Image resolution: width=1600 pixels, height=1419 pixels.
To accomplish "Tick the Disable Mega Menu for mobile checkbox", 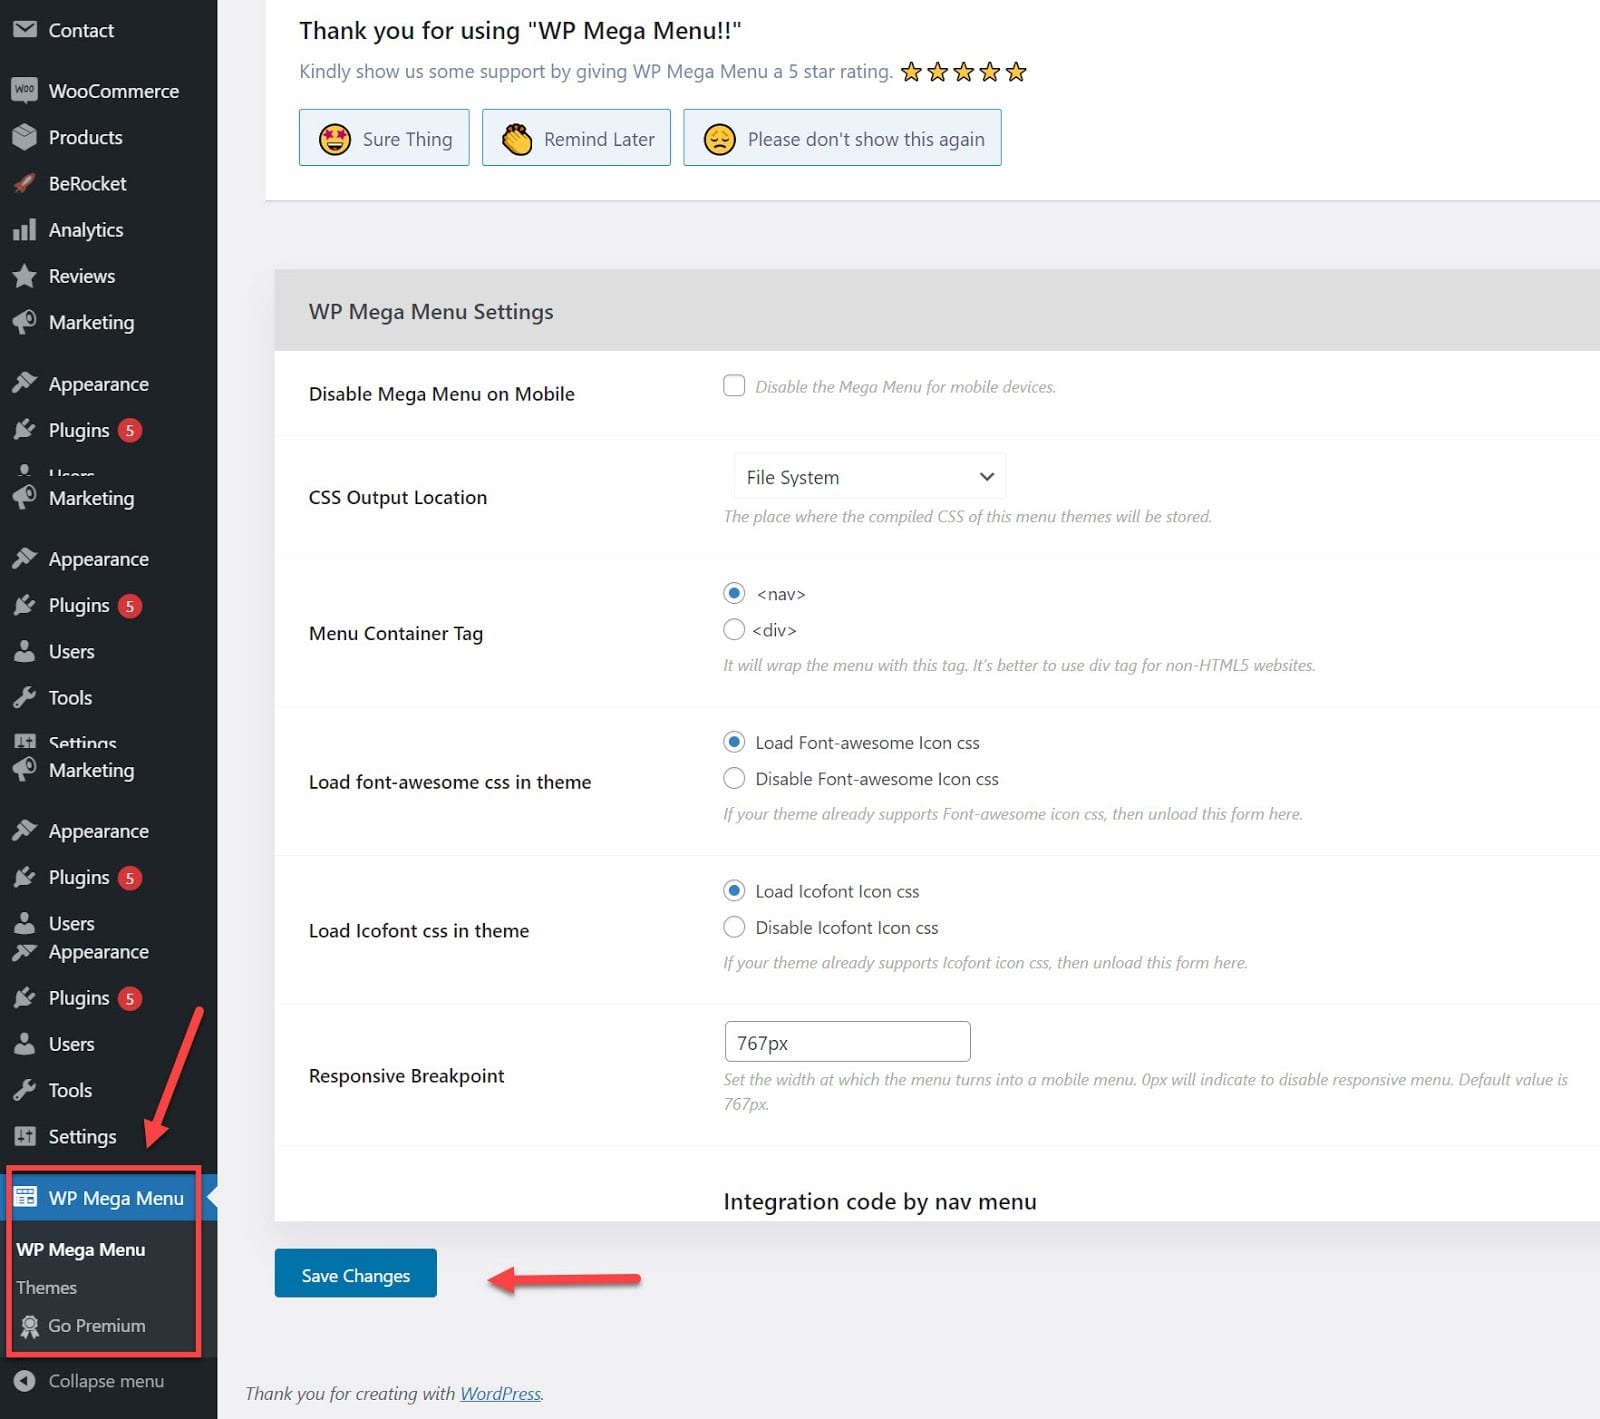I will tap(734, 386).
